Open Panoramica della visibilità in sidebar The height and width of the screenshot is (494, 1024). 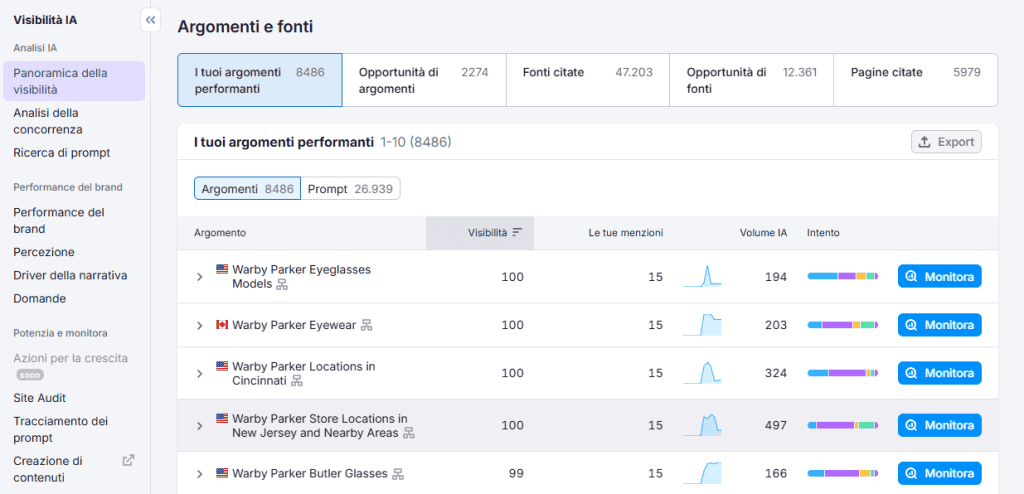click(x=74, y=81)
